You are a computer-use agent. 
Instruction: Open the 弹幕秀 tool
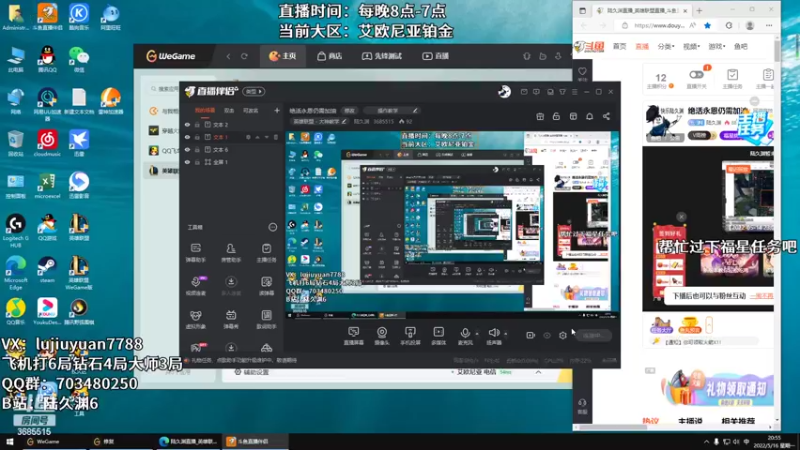click(231, 319)
